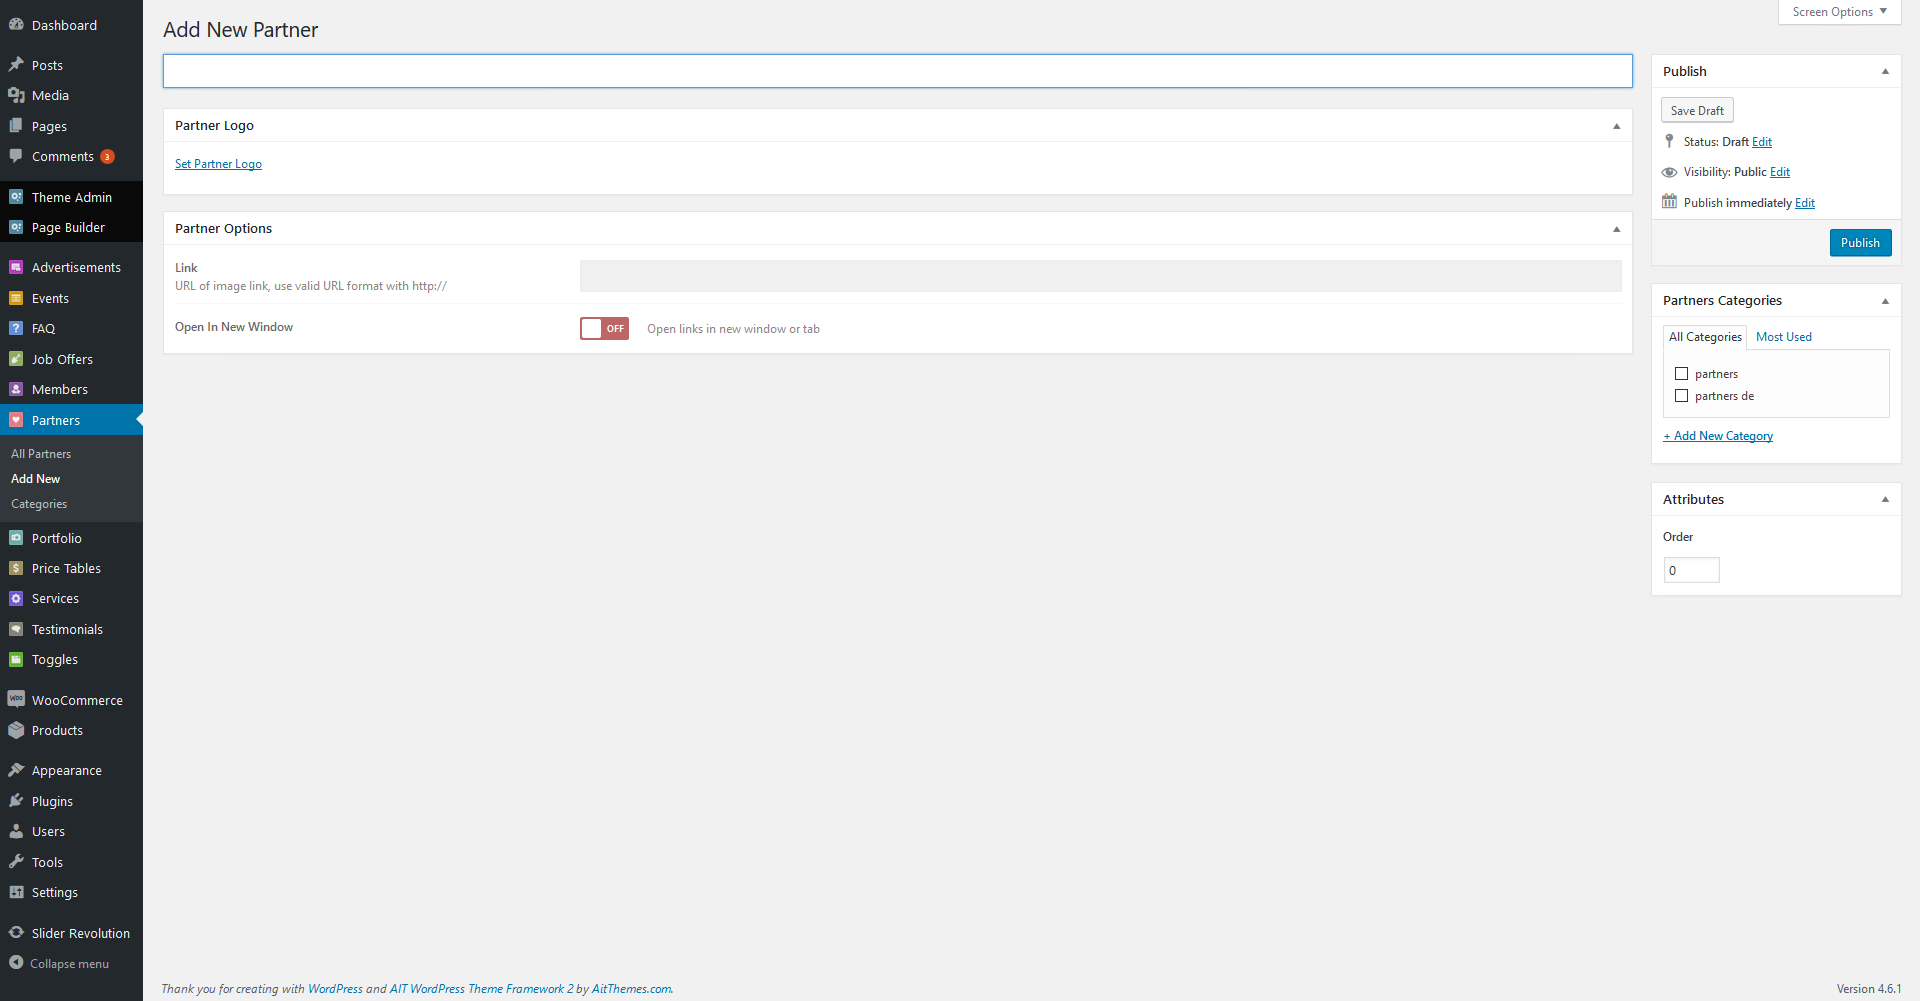
Task: Click the Posts pushpin icon
Action: point(16,65)
